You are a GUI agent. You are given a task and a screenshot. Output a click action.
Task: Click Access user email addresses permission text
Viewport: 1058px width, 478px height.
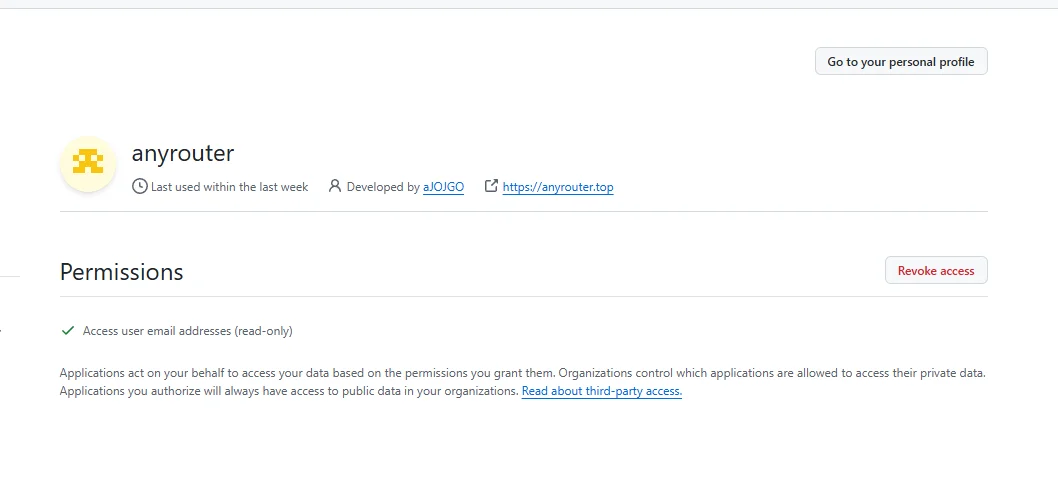click(x=187, y=331)
